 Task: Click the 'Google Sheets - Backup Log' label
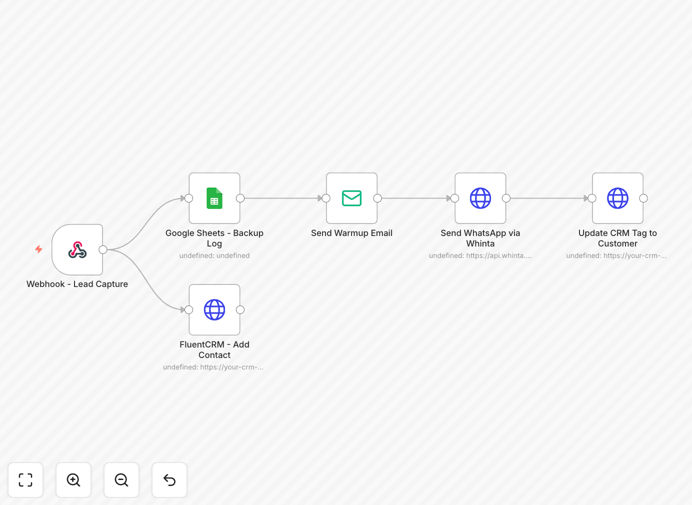(214, 238)
